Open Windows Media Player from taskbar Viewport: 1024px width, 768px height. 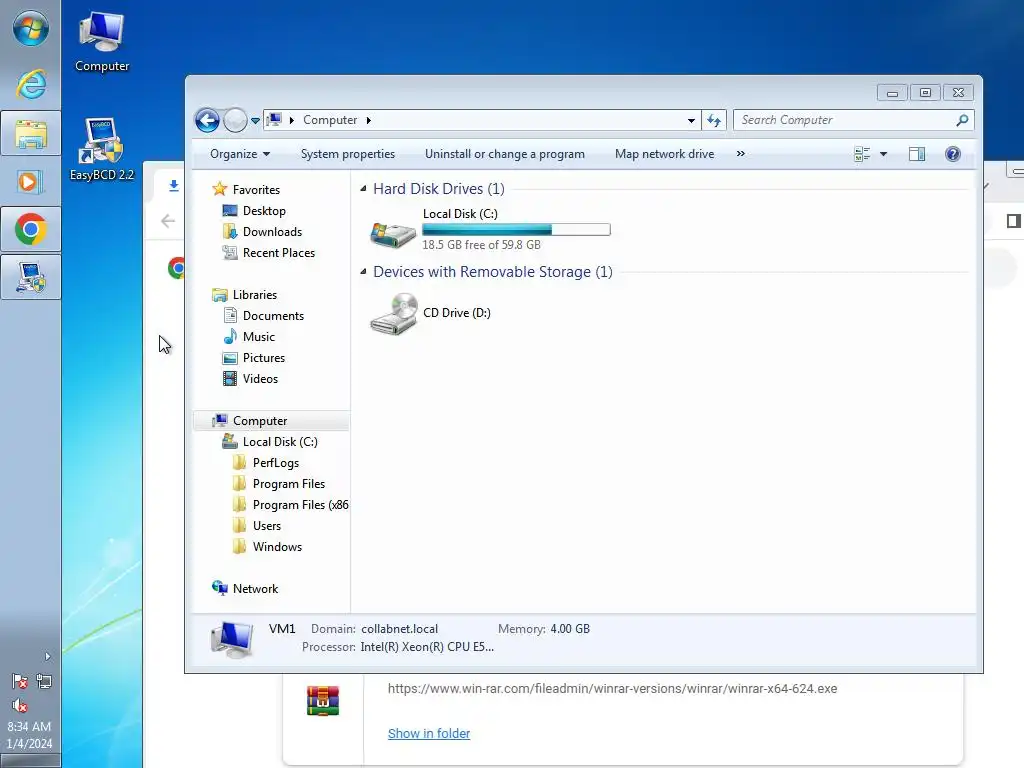coord(31,182)
